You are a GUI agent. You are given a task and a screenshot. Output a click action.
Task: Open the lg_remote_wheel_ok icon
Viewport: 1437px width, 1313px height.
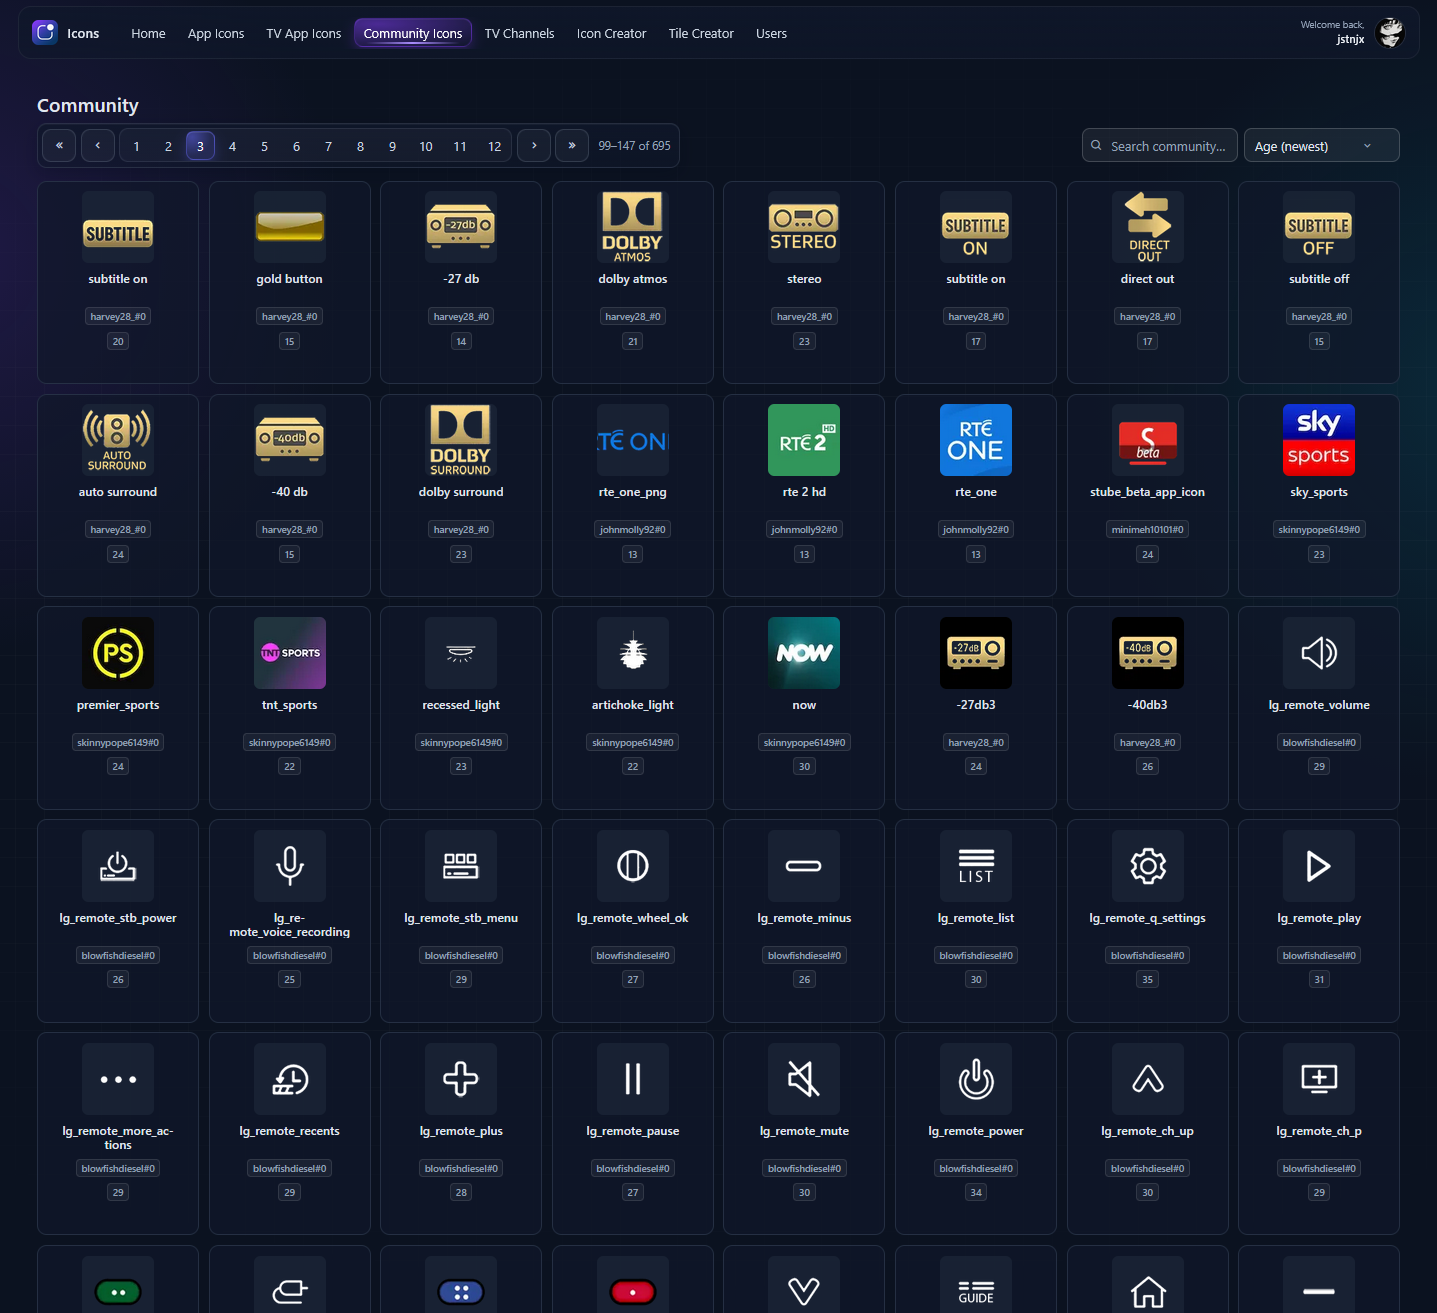pos(632,866)
